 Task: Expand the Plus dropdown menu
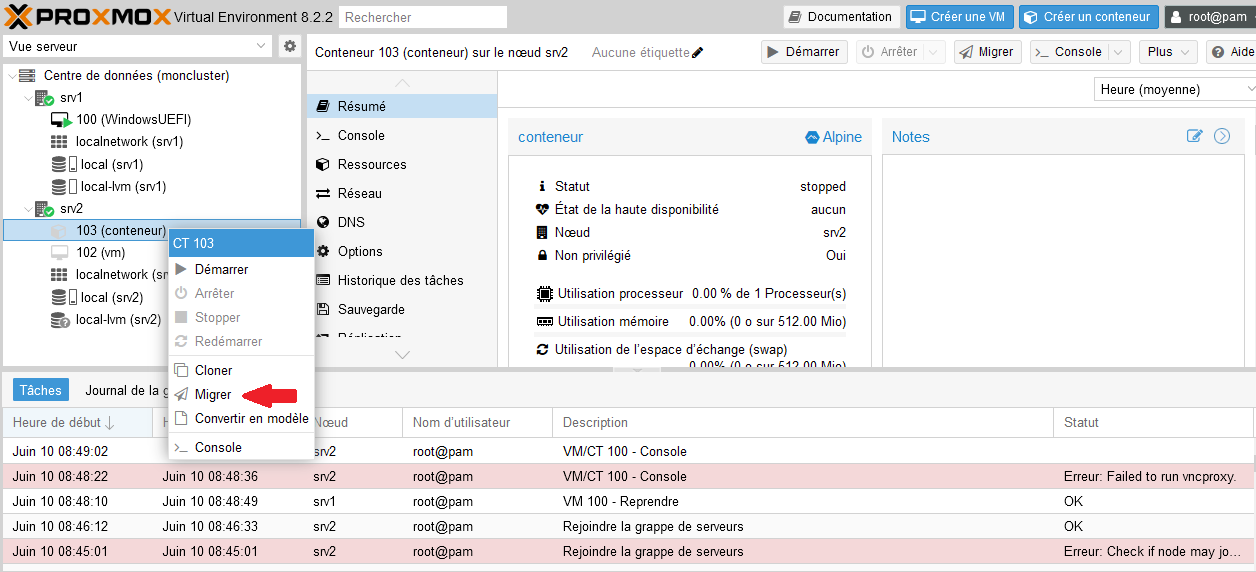tap(1171, 52)
